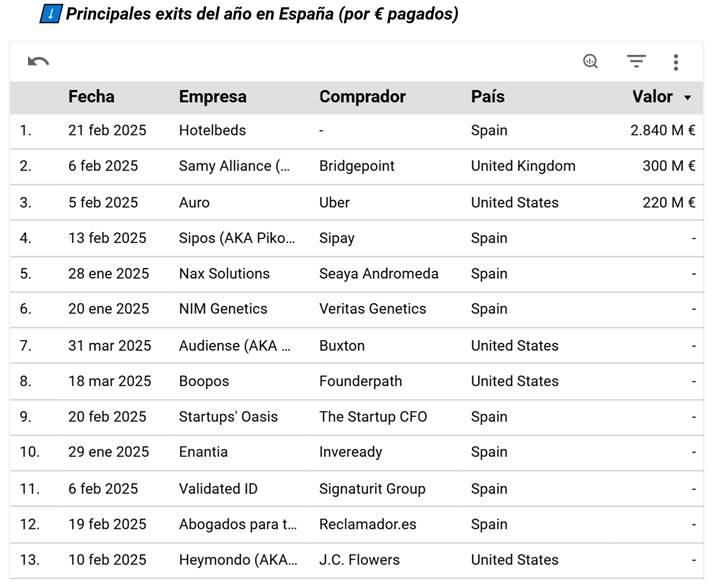Viewport: 709px width, 580px height.
Task: Click the Comprador column header
Action: (x=362, y=97)
